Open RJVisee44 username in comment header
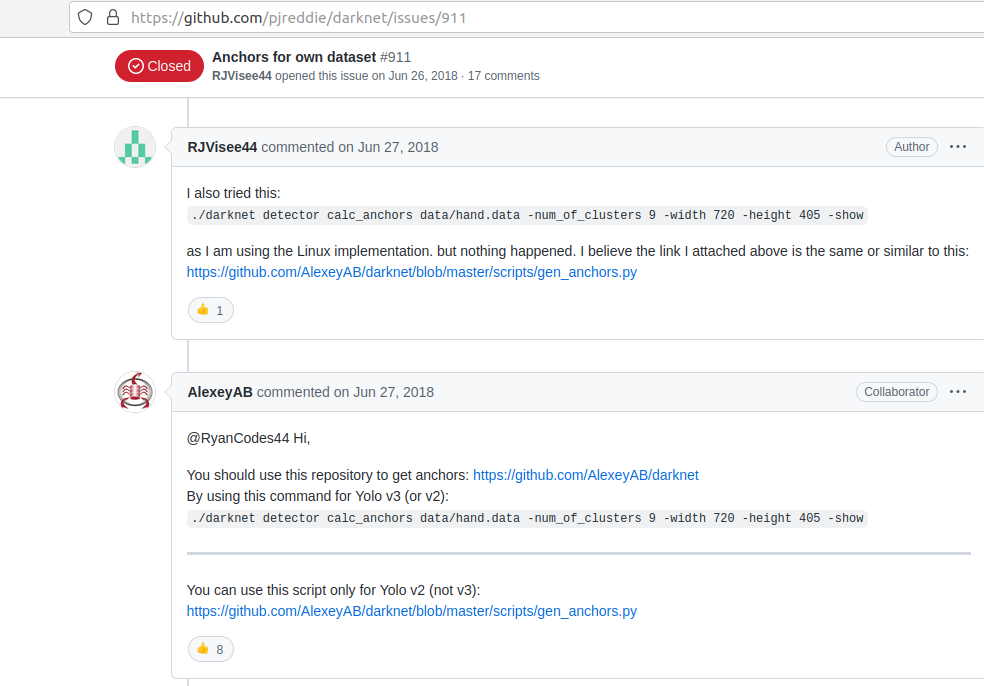984x686 pixels. point(222,147)
